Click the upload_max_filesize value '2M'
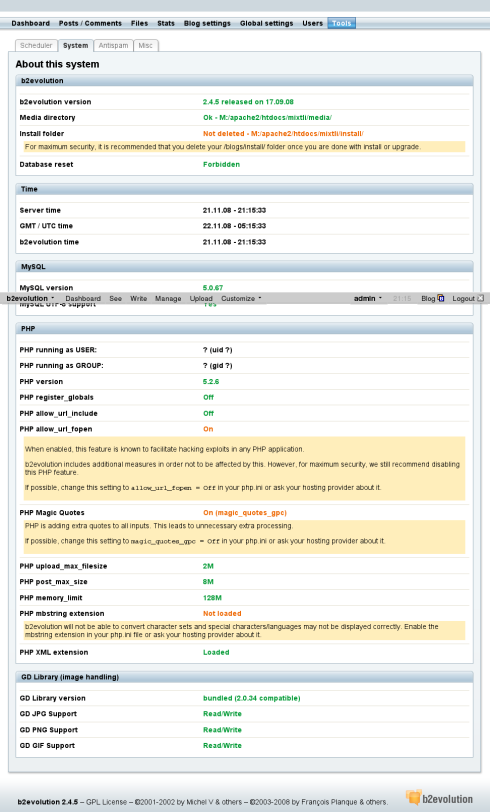 point(208,566)
